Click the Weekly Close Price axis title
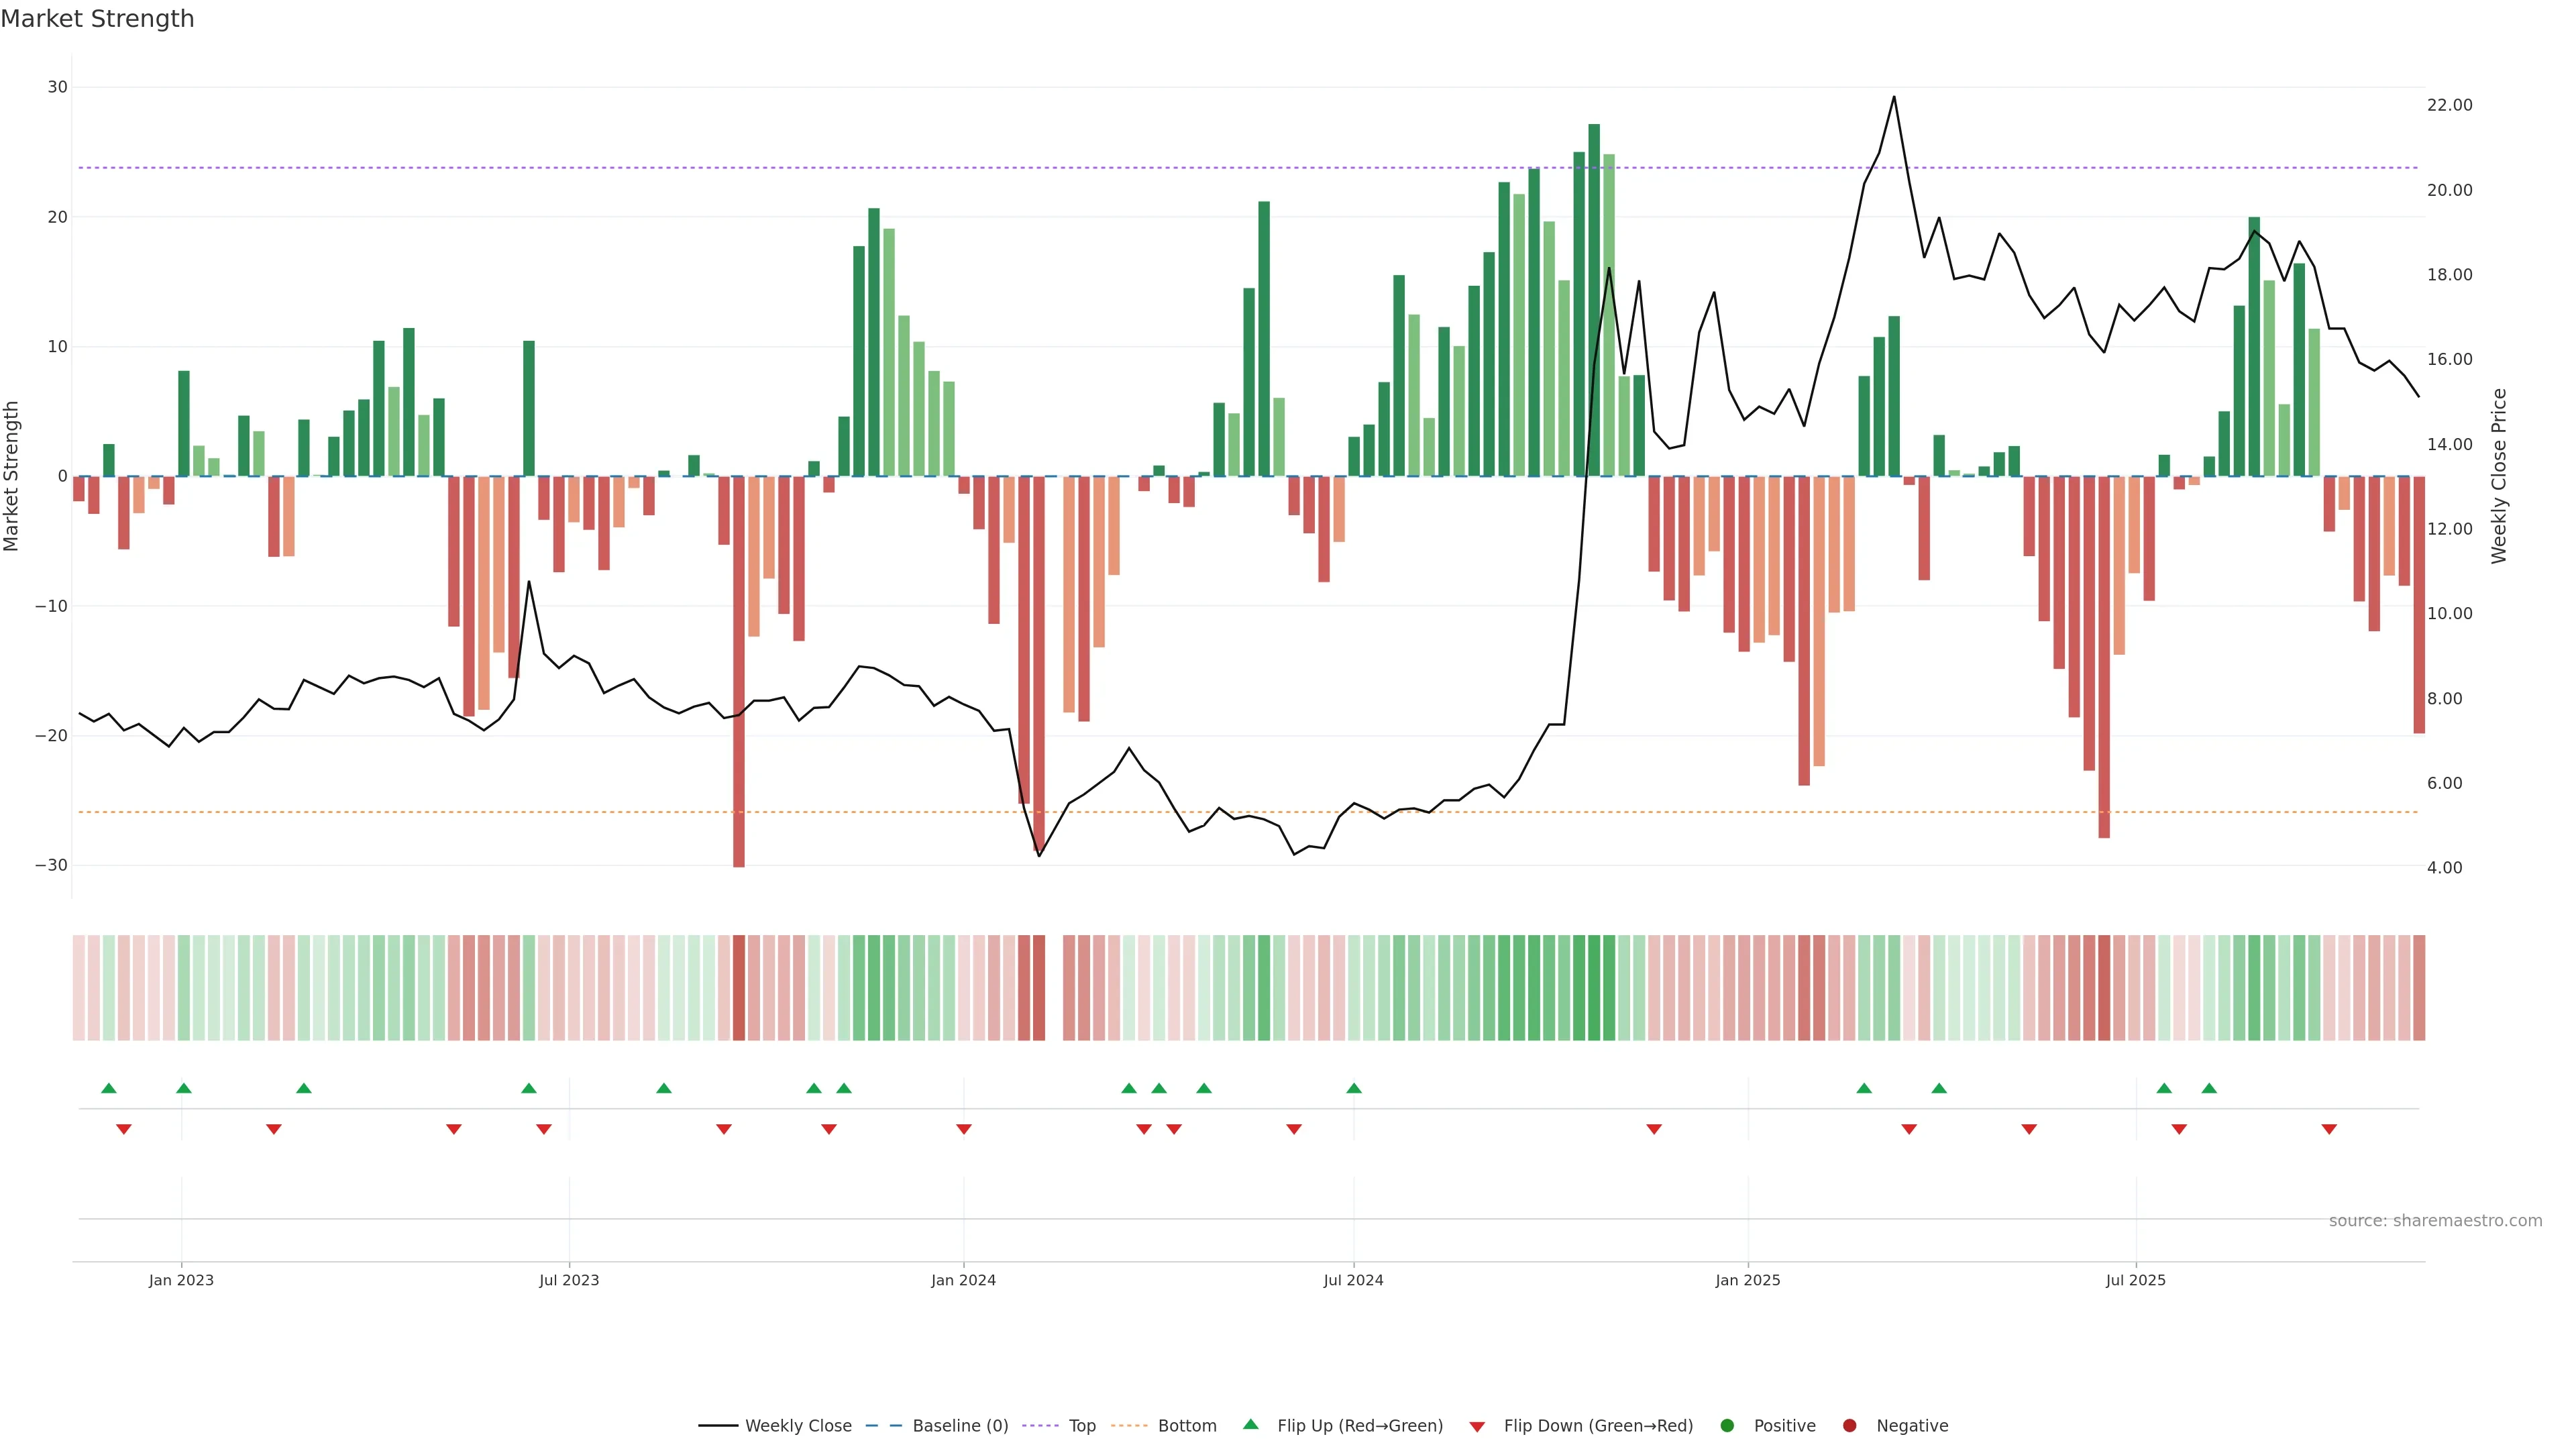Image resolution: width=2576 pixels, height=1449 pixels. [2499, 476]
